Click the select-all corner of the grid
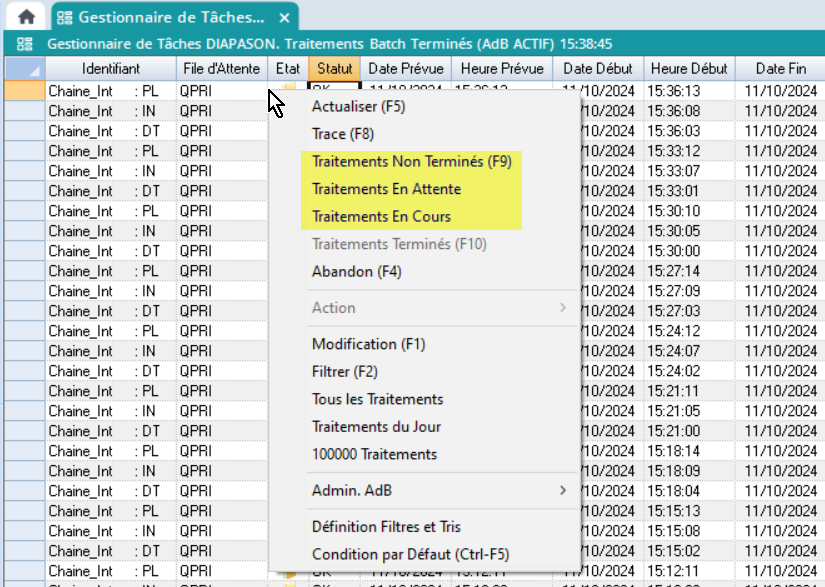 coord(23,69)
